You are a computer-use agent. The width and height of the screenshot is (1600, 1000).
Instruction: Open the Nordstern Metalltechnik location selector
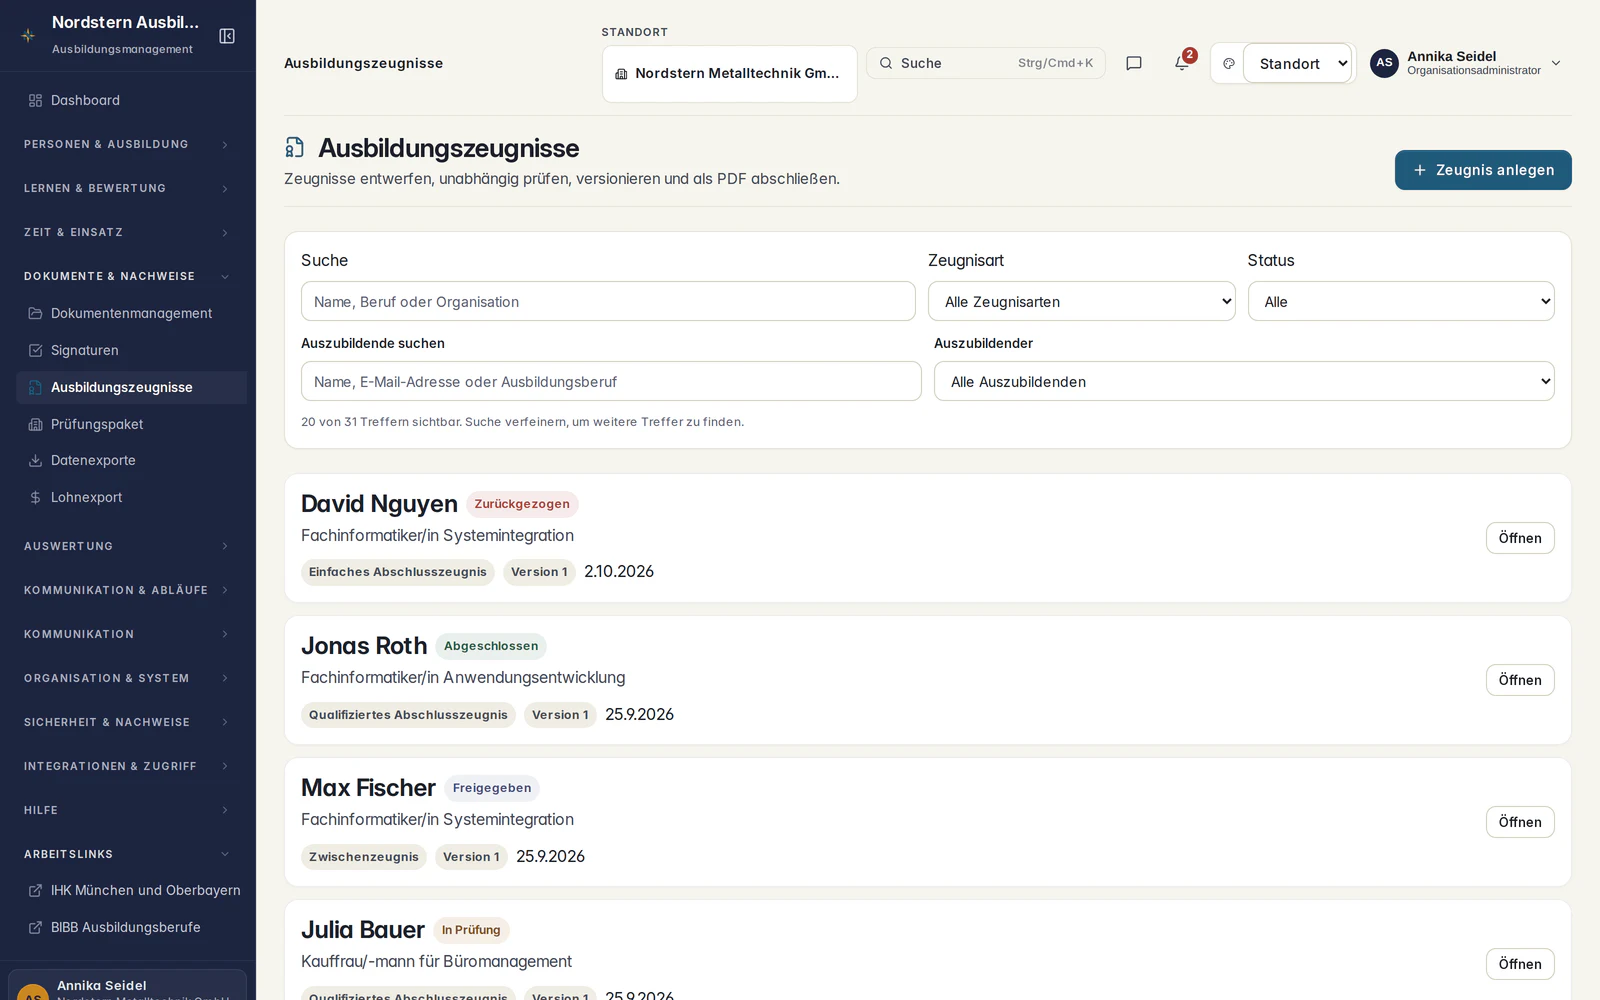(x=729, y=73)
